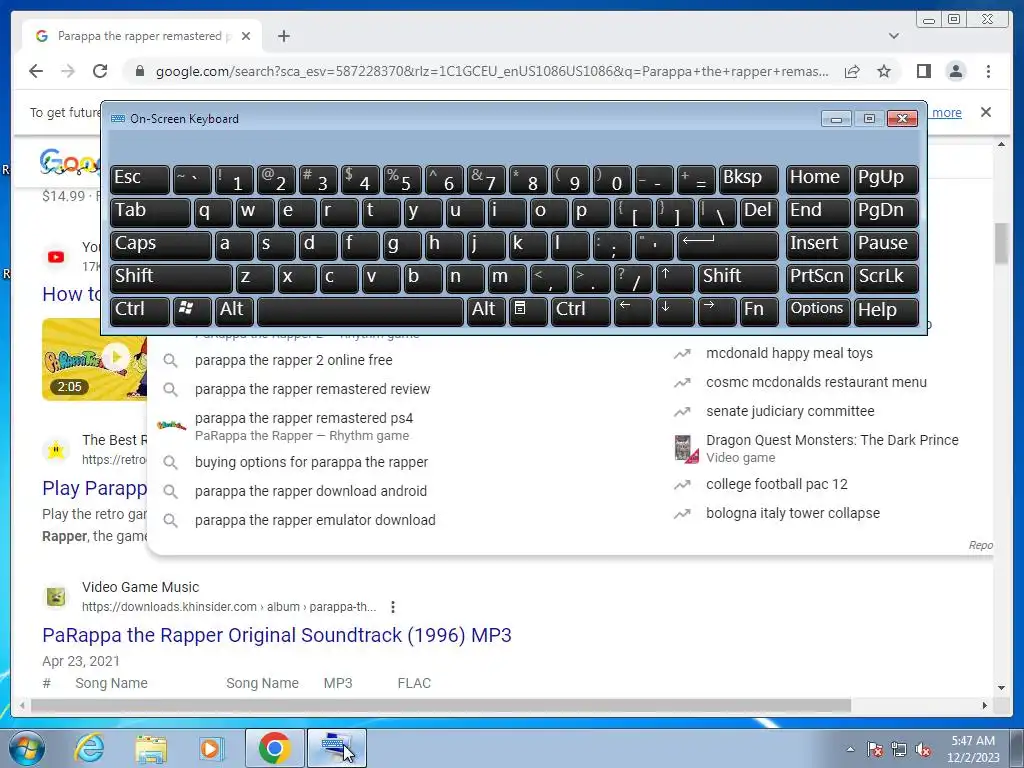Choose trending senate judiciary committee
The image size is (1024, 768).
click(790, 411)
